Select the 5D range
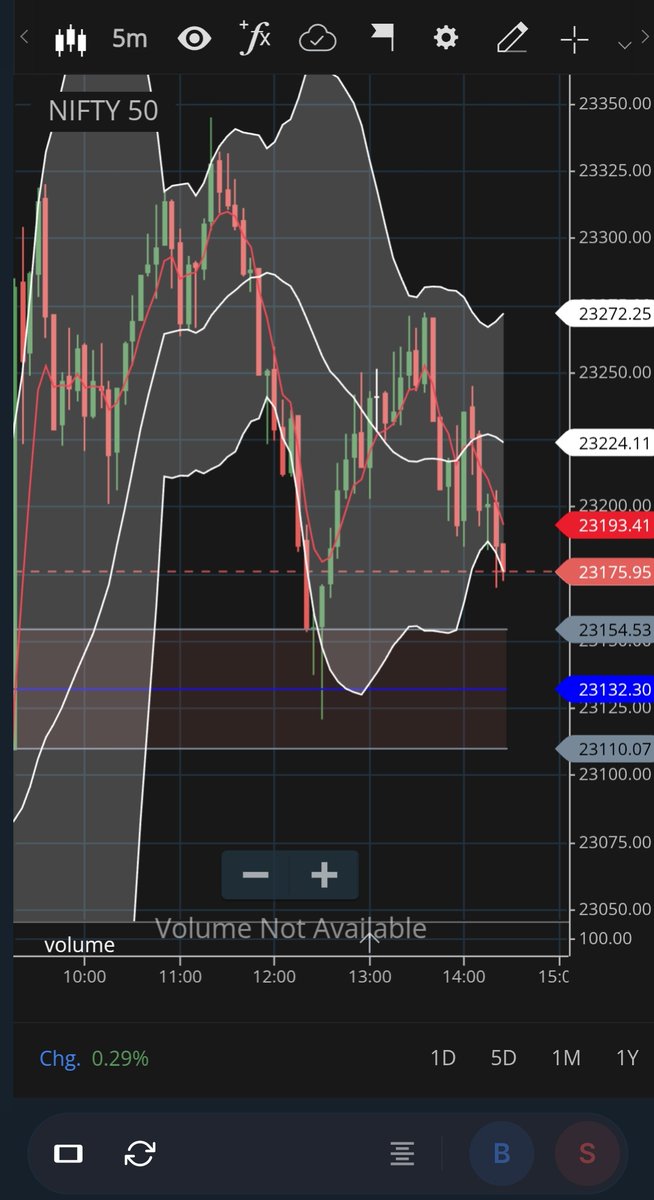Screen dimensions: 654x1200 pyautogui.click(x=503, y=1058)
